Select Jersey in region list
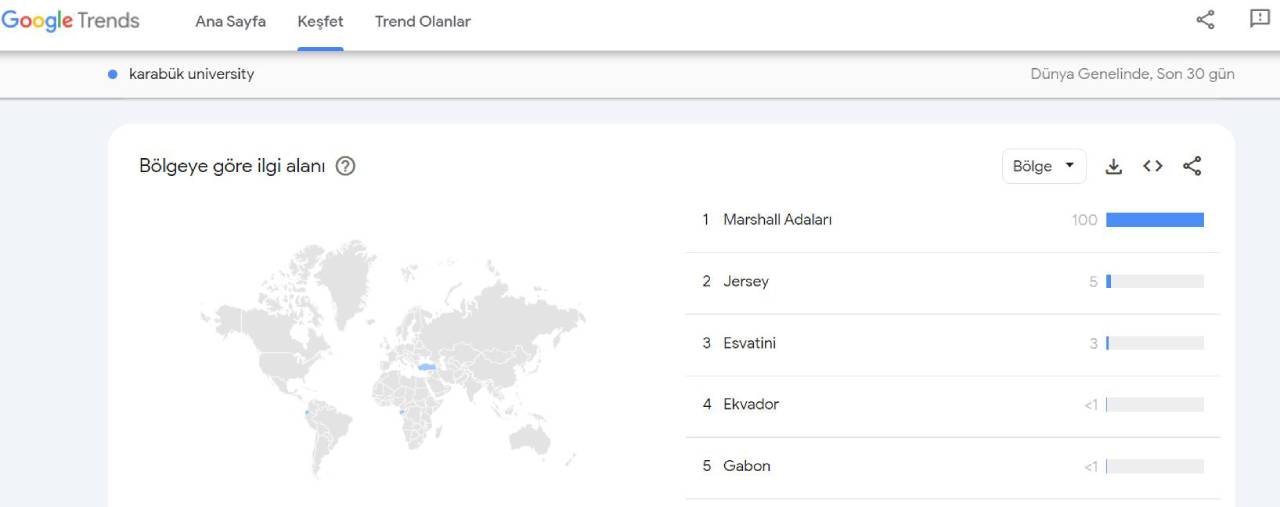Image resolution: width=1280 pixels, height=507 pixels. (952, 282)
